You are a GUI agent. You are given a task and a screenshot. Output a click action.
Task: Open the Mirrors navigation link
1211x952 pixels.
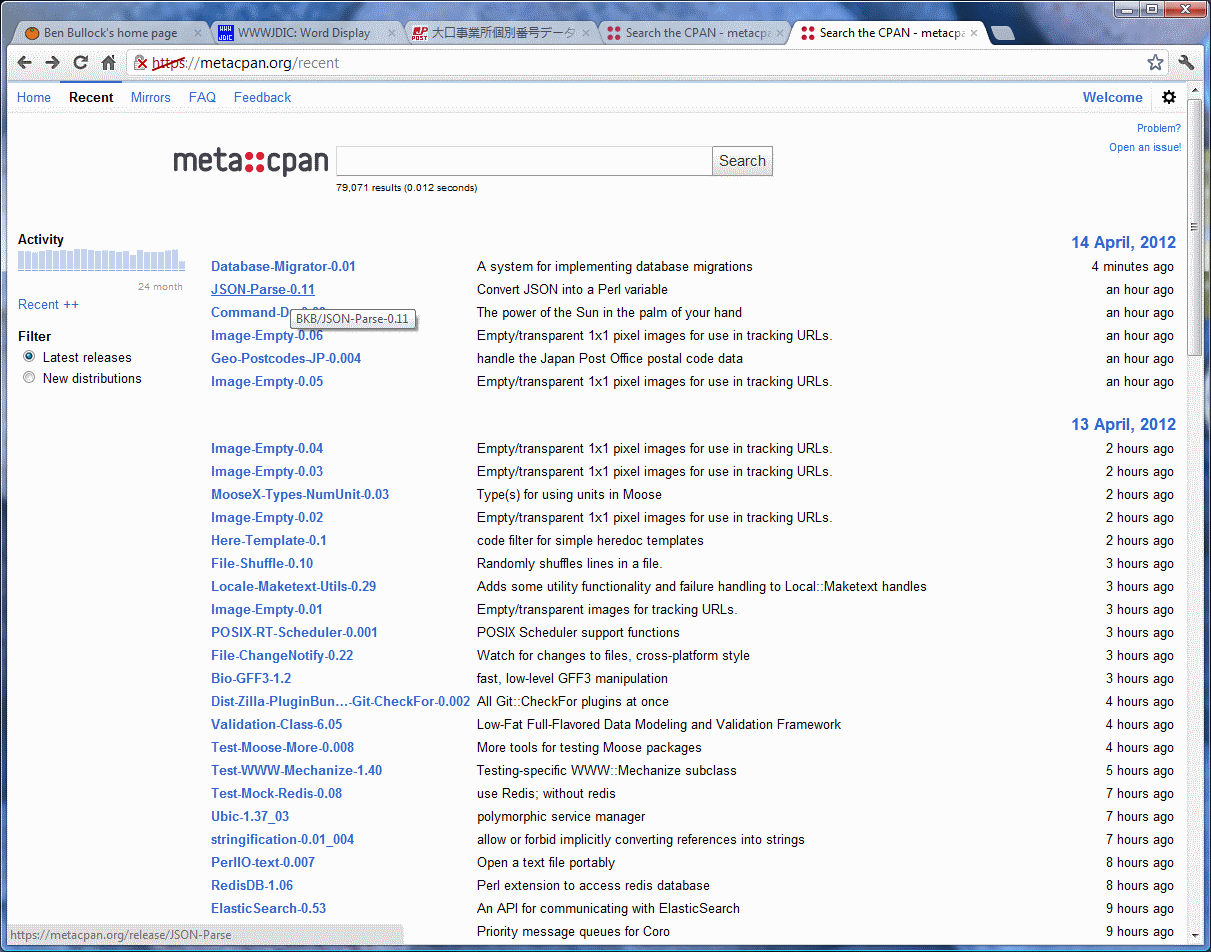[x=151, y=97]
